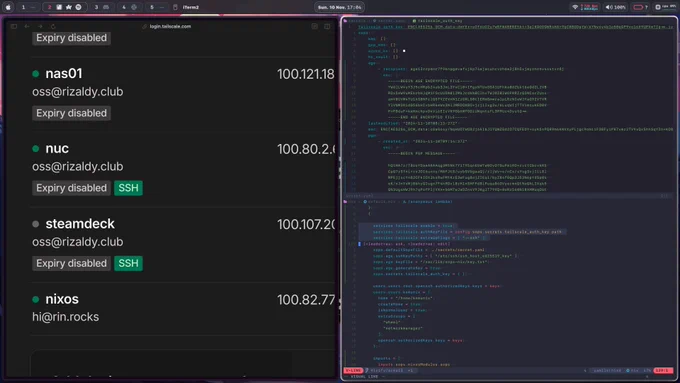680x383 pixels.
Task: Toggle the browser sidebar icon
Action: click(x=14, y=26)
